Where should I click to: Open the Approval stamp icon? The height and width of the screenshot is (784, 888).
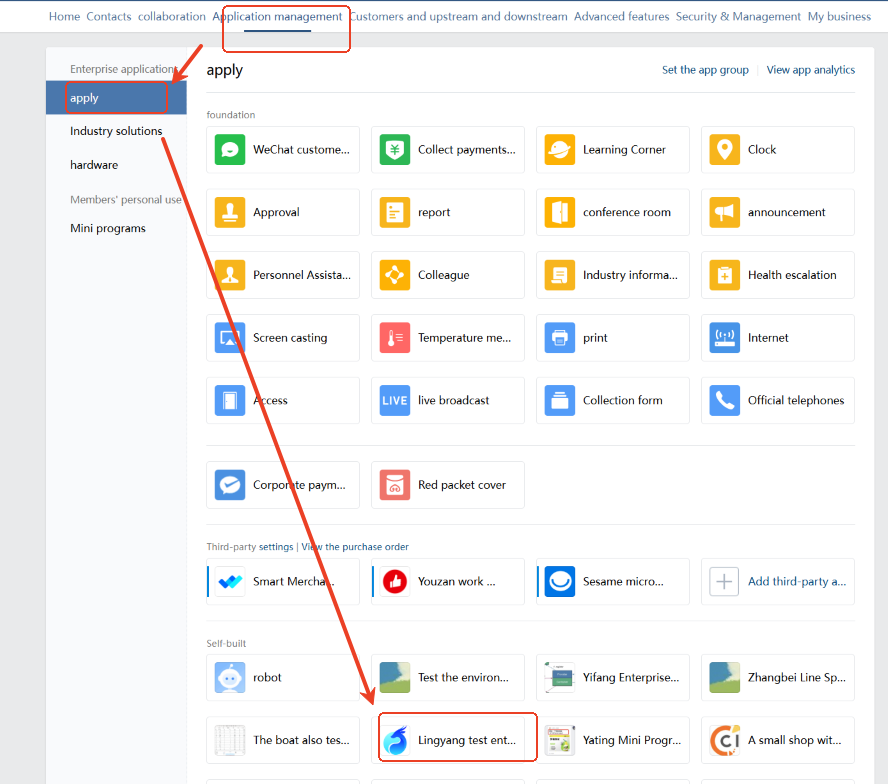pyautogui.click(x=229, y=212)
